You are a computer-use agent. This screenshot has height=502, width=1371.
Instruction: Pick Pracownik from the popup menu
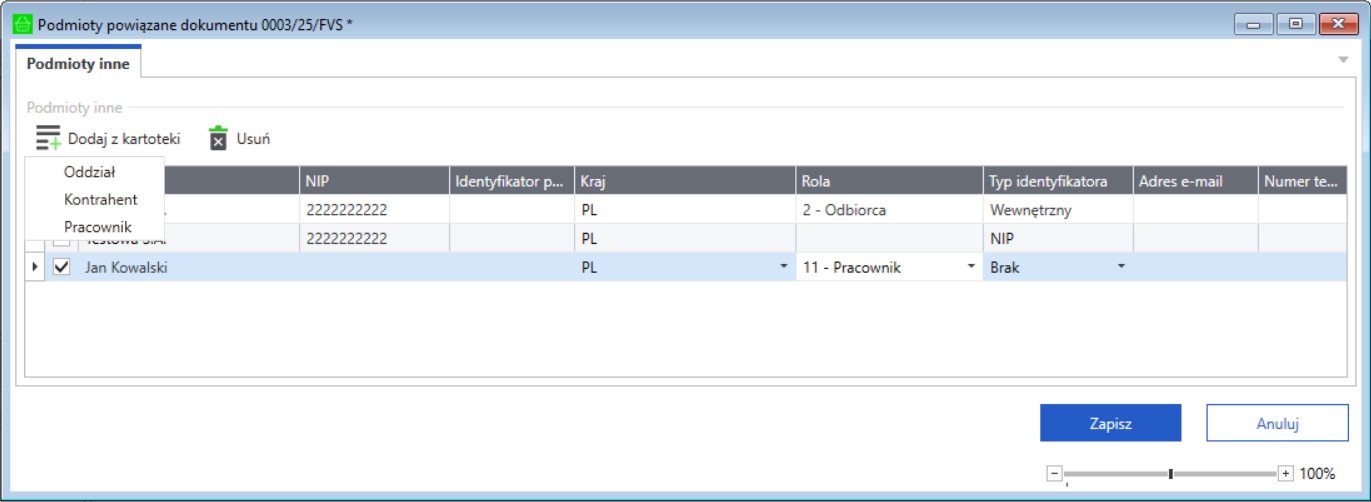coord(97,227)
